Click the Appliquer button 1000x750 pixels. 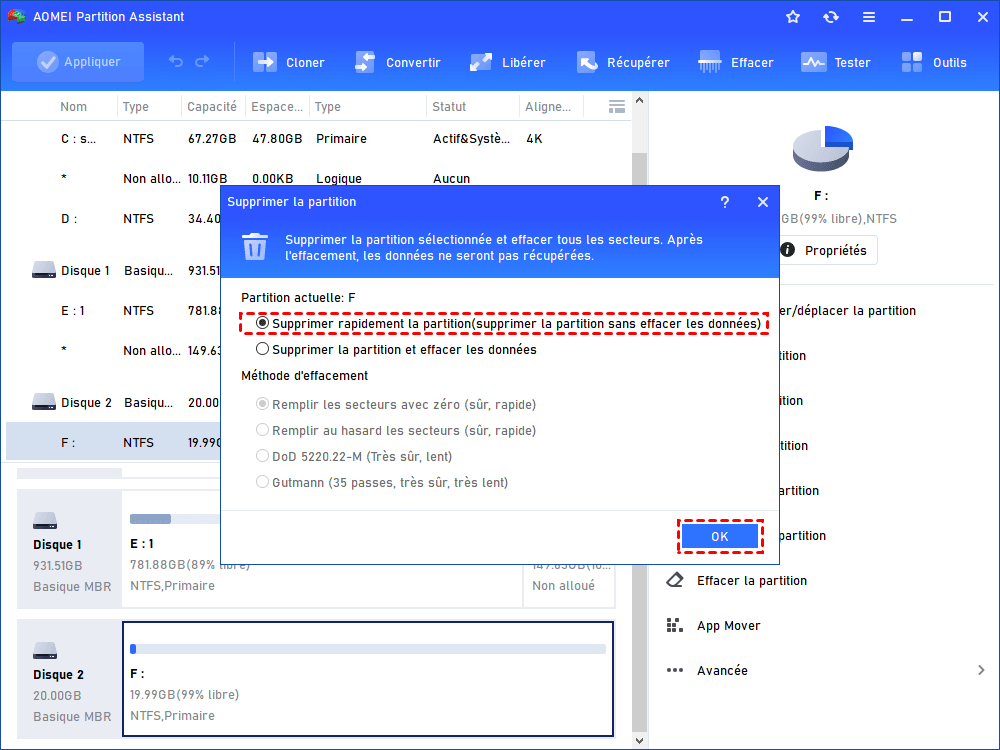pos(78,62)
